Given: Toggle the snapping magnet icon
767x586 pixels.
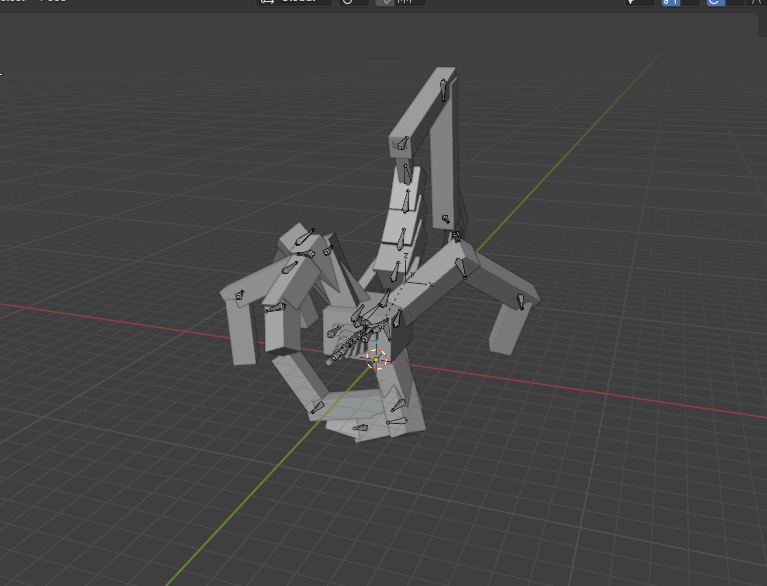Looking at the screenshot, I should (385, 2).
